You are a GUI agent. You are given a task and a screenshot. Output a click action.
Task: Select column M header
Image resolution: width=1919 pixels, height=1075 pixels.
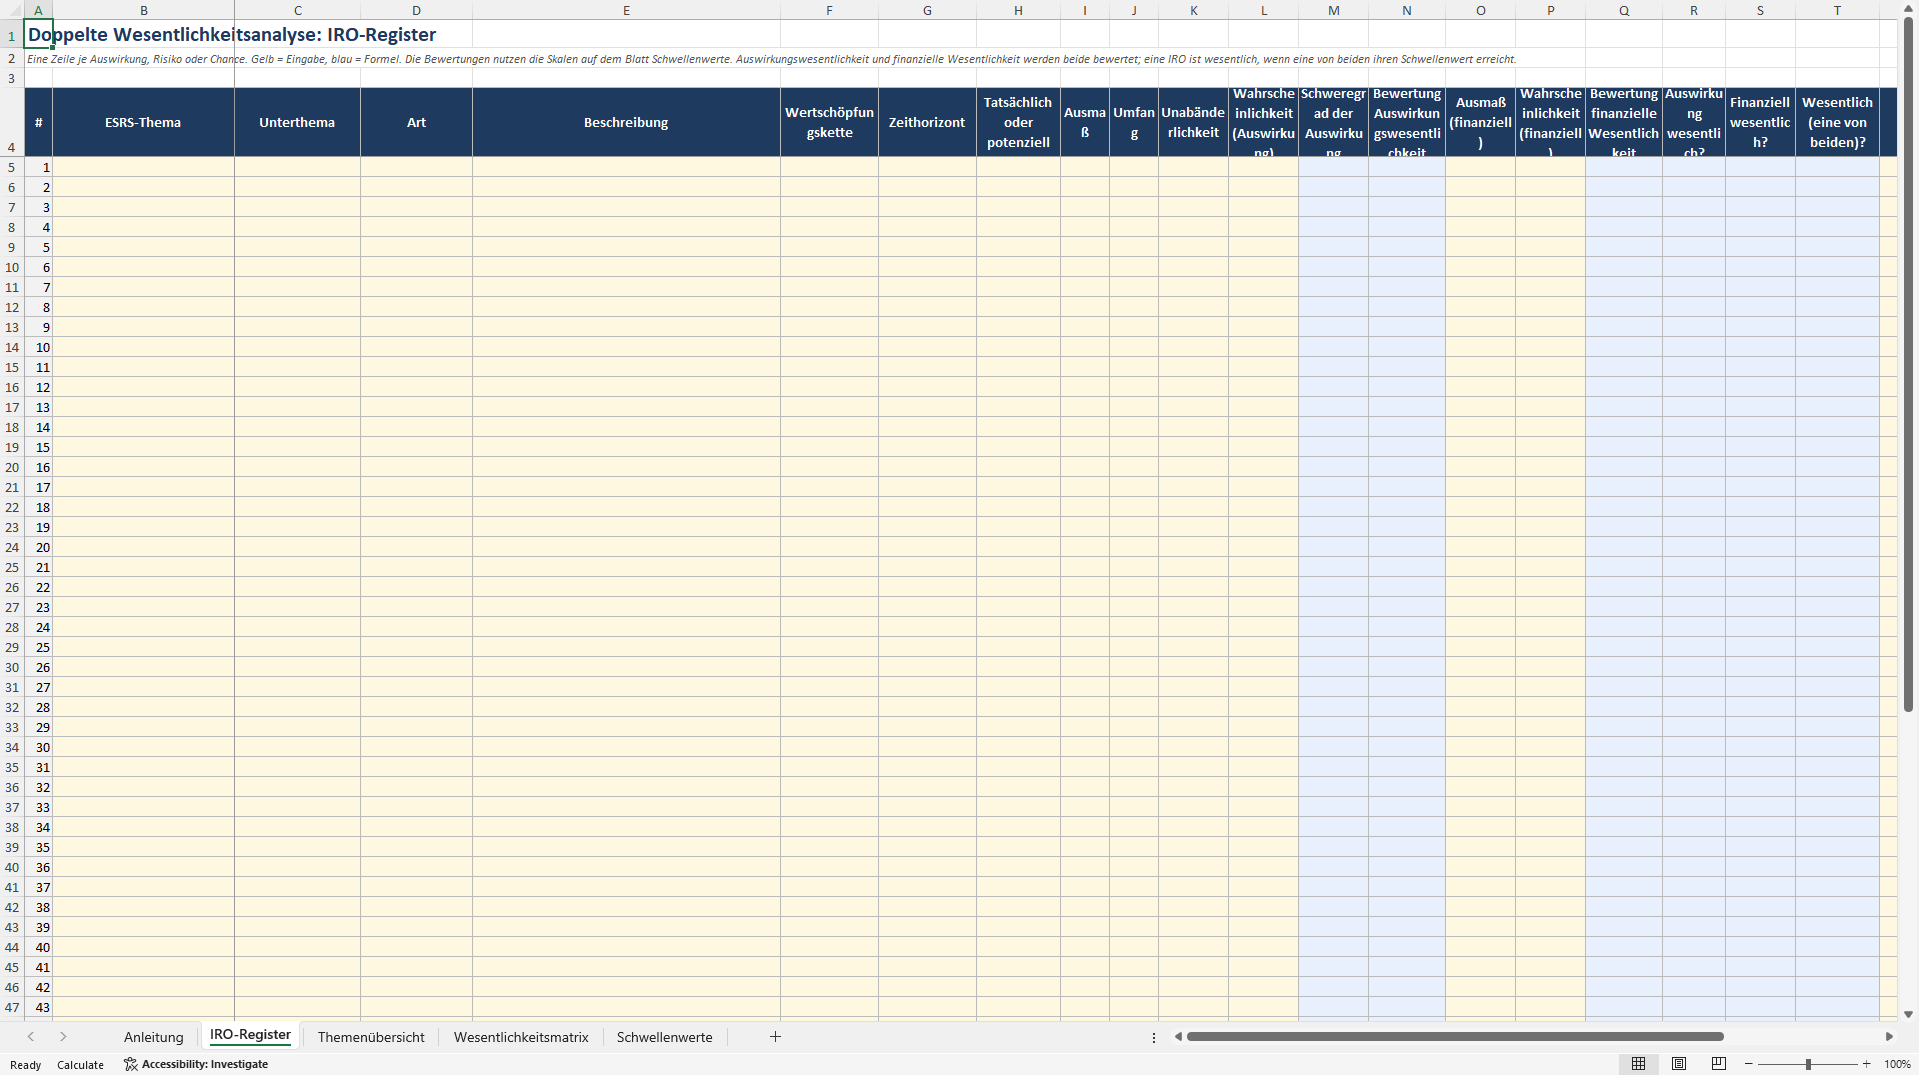[1333, 10]
